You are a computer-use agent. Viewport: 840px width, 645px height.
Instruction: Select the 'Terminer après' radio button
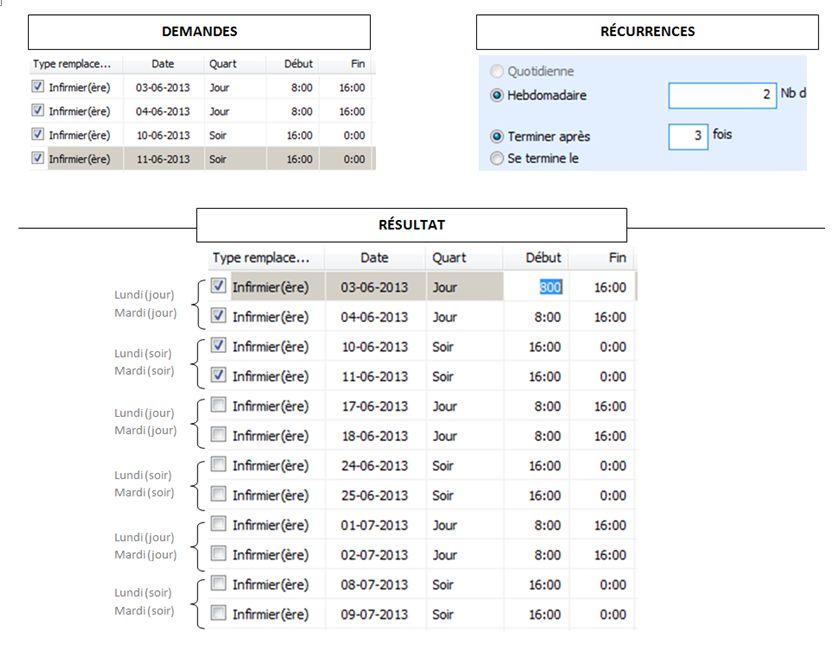click(497, 137)
